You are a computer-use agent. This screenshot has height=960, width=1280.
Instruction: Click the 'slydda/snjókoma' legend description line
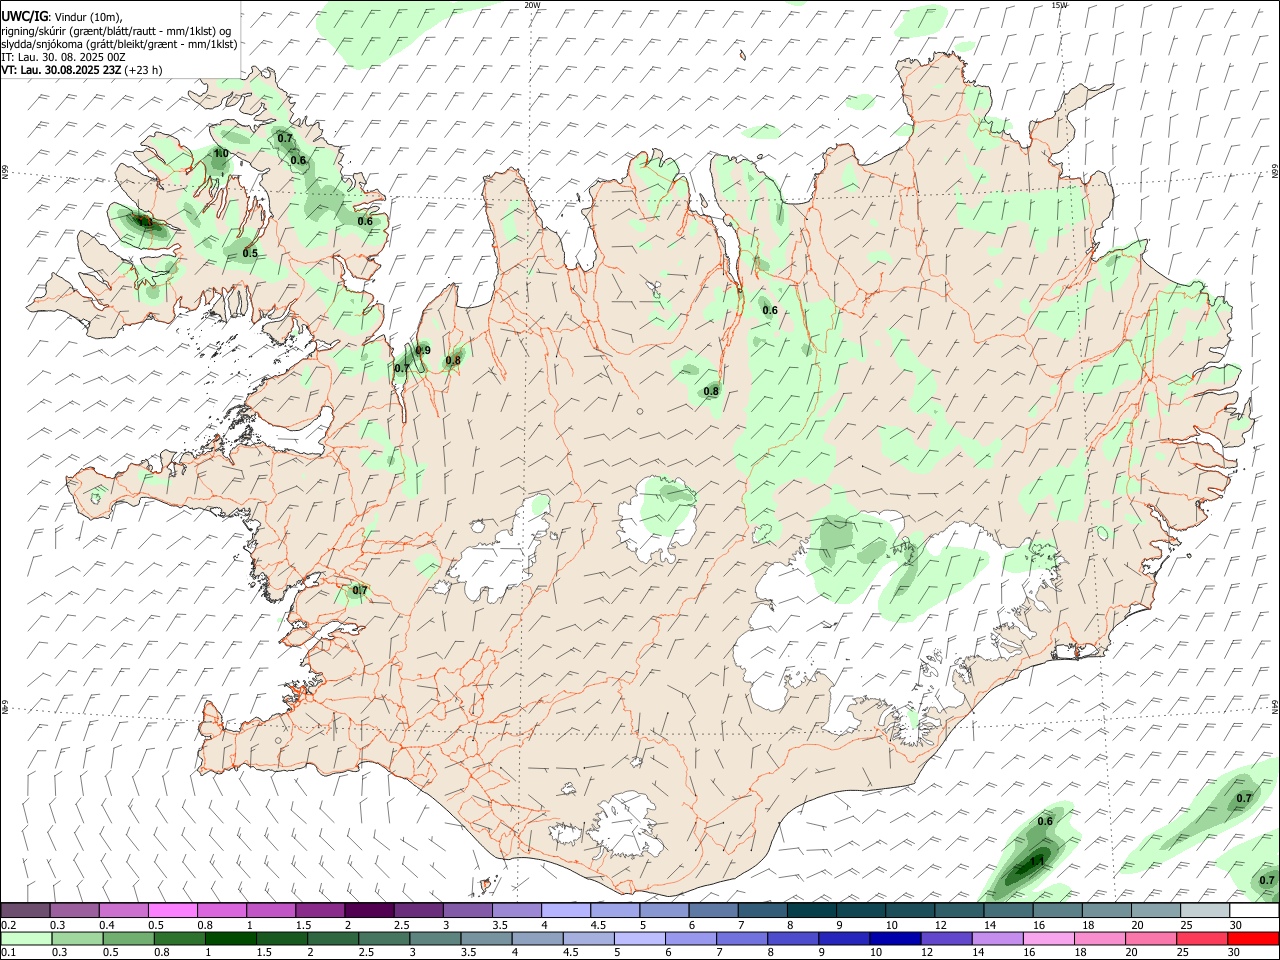coord(119,44)
